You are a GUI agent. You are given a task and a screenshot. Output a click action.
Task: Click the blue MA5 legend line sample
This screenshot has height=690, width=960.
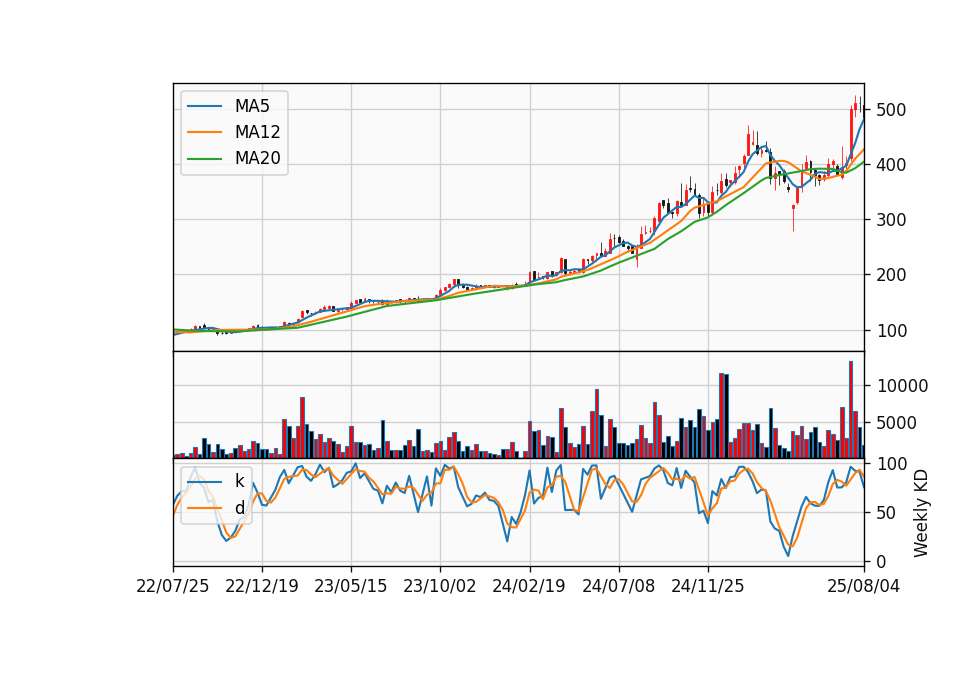coord(204,106)
